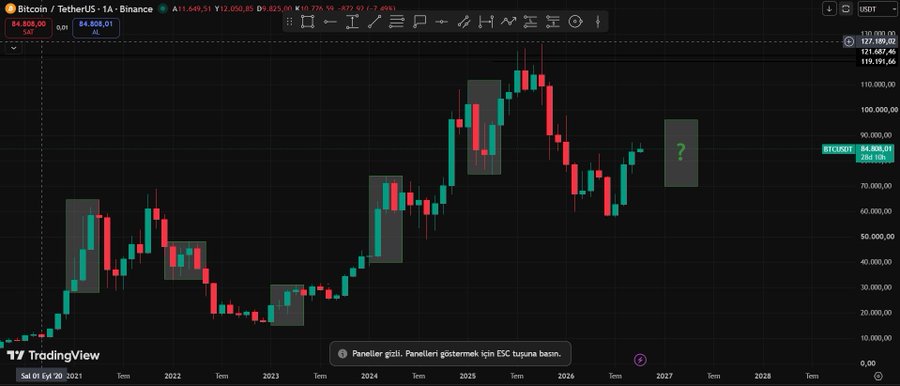Image resolution: width=900 pixels, height=386 pixels.
Task: Click the 100.000,00 price axis label
Action: click(x=878, y=110)
